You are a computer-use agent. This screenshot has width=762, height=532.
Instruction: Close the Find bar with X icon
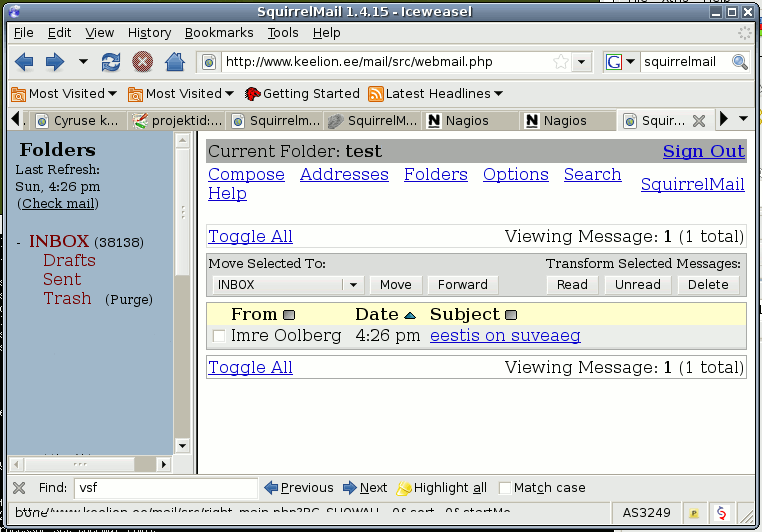[x=19, y=488]
